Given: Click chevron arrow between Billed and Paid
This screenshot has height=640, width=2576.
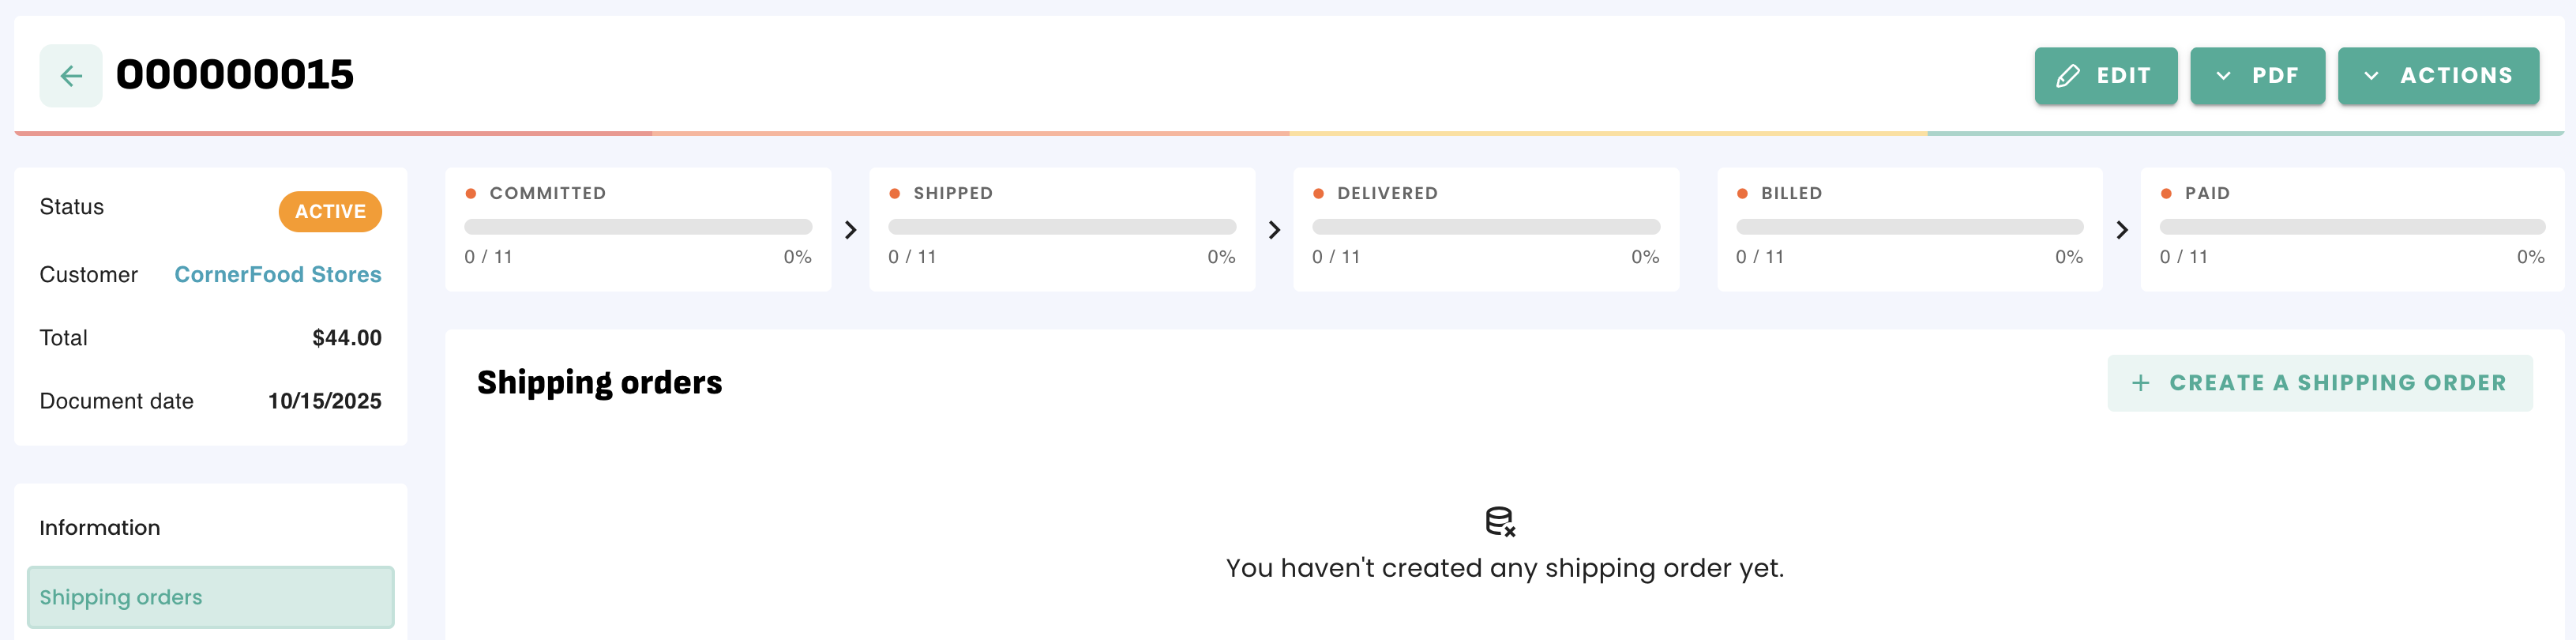Looking at the screenshot, I should pos(2122,230).
